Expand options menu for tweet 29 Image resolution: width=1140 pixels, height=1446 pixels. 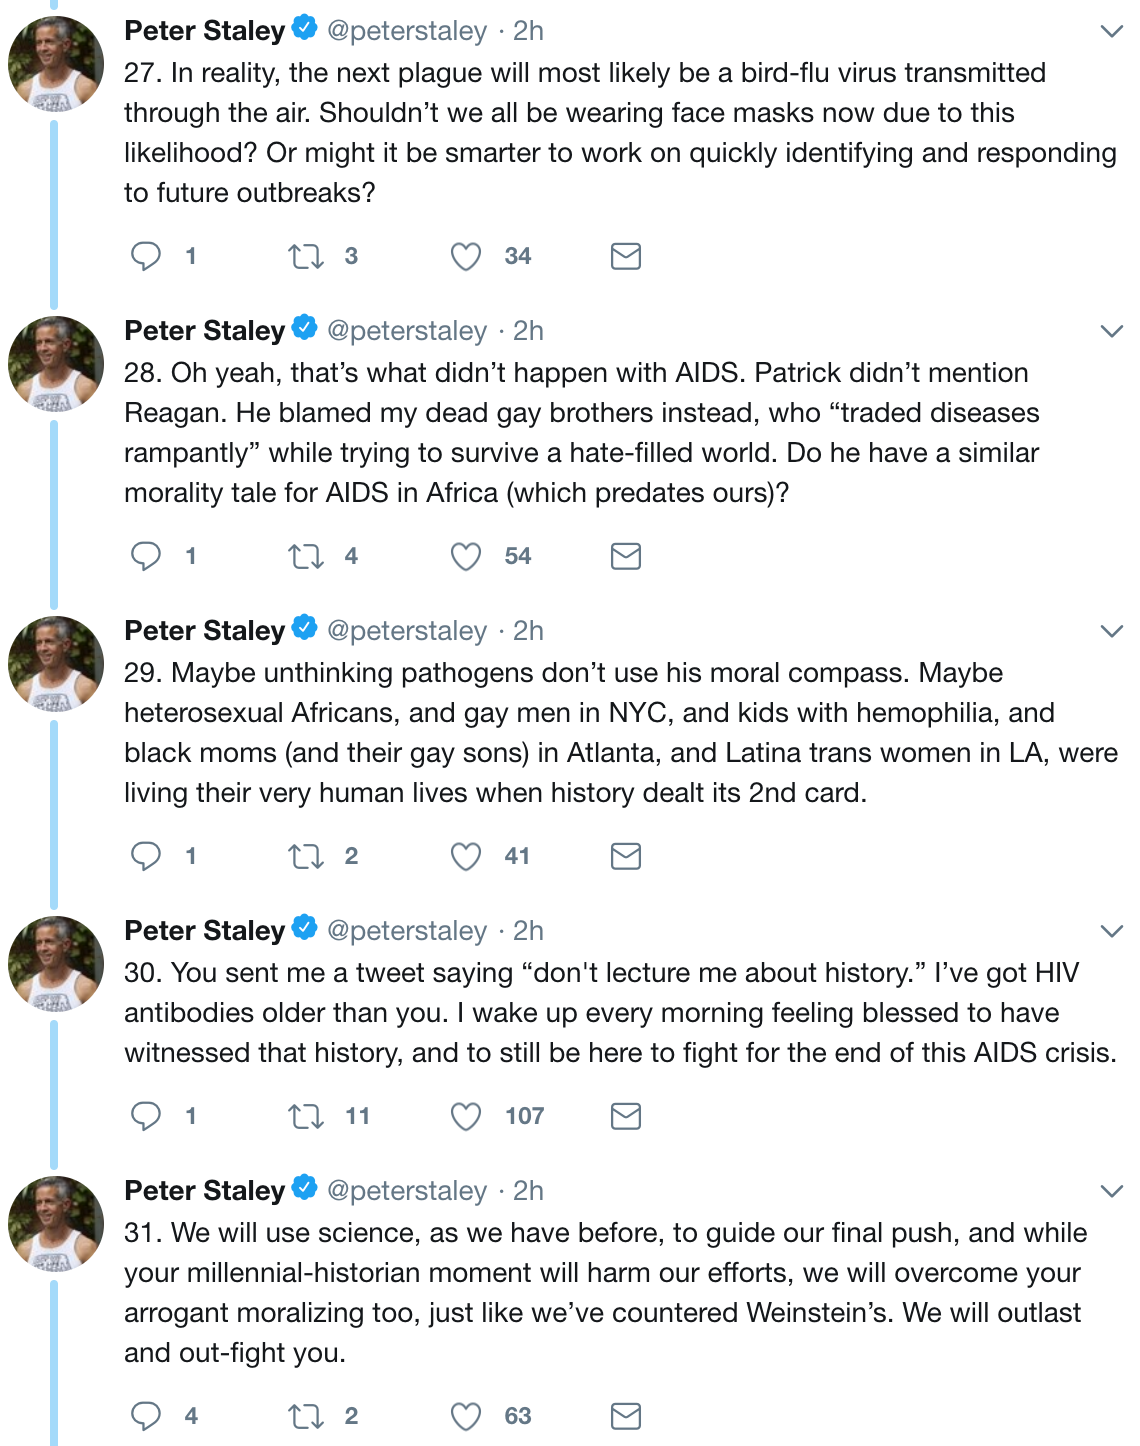[x=1111, y=632]
